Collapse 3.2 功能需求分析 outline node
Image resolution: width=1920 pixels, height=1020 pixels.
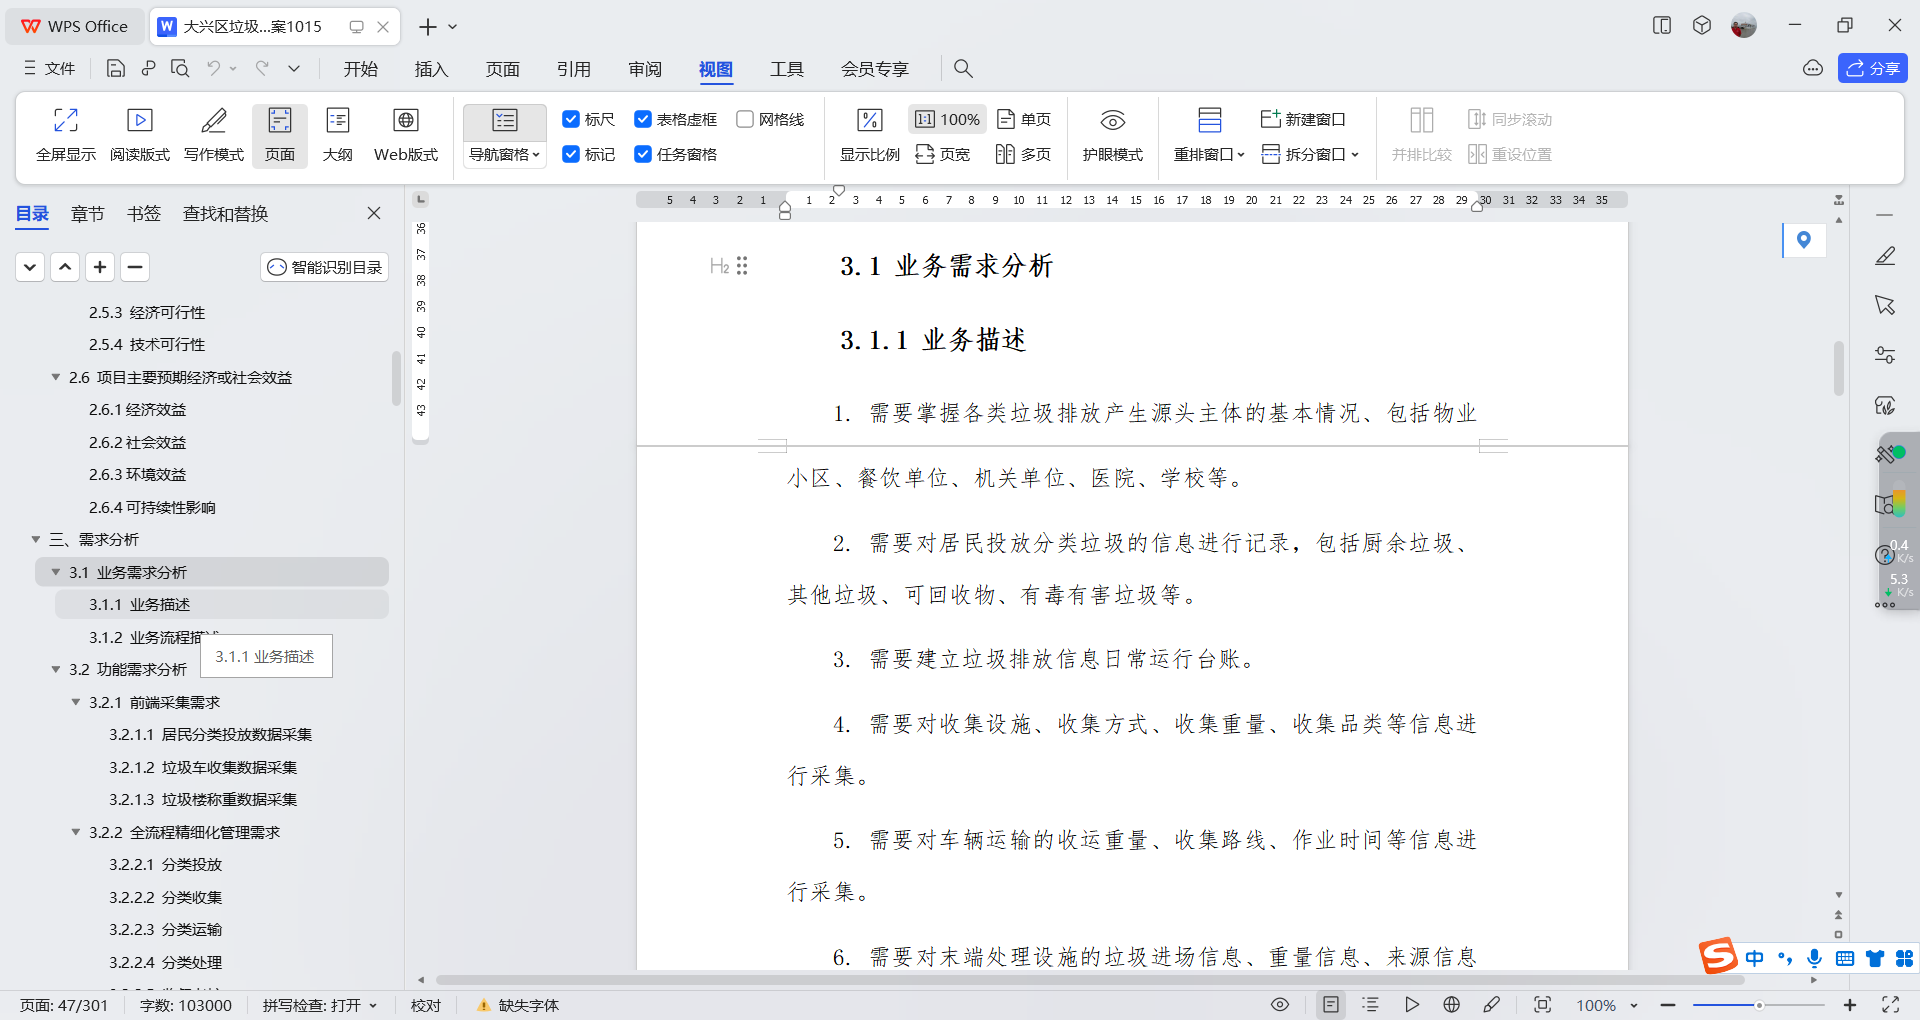click(x=56, y=669)
